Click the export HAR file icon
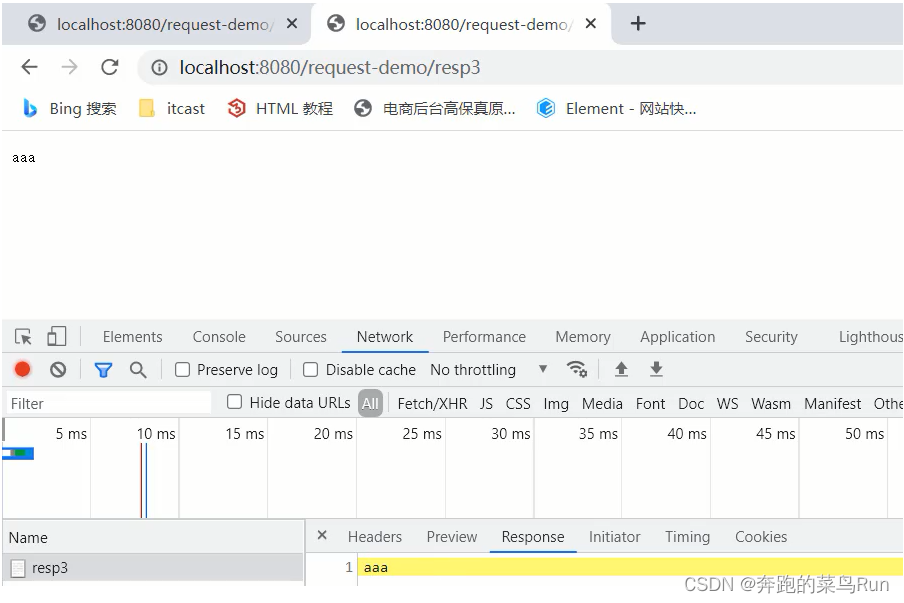This screenshot has width=904, height=603. tap(656, 369)
